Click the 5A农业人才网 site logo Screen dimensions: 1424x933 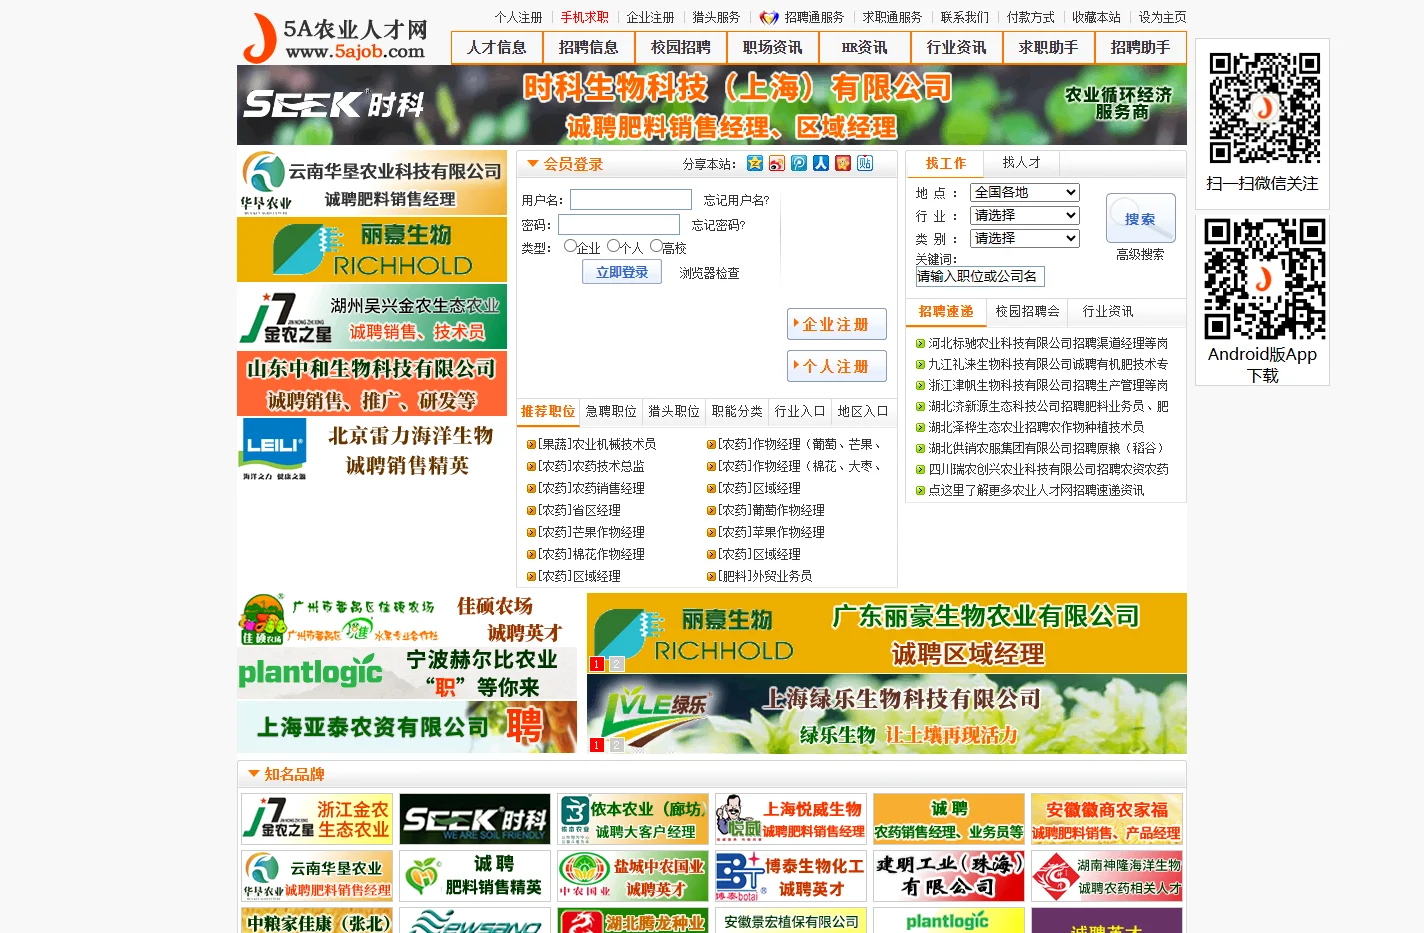point(336,38)
